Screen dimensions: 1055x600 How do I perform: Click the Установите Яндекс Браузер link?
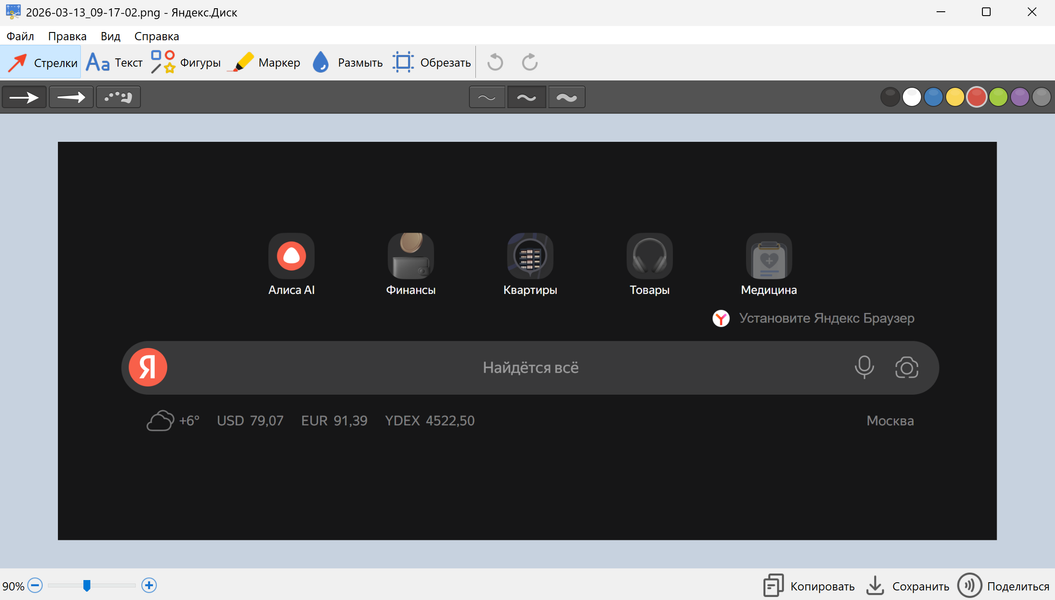coord(813,318)
